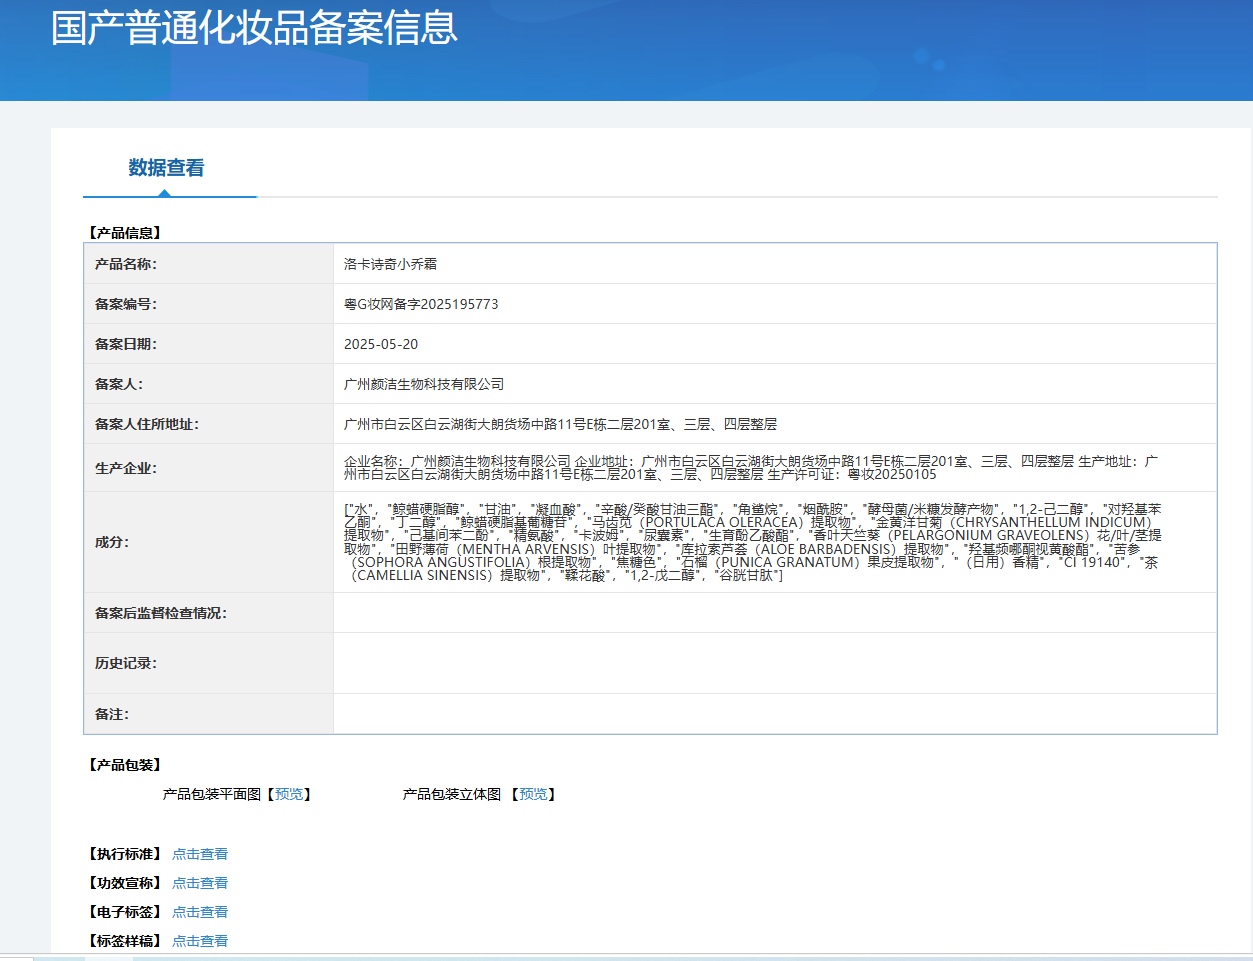Viewport: 1253px width, 961px height.
Task: Open 功效宣称 点击查看 link
Action: tap(200, 883)
